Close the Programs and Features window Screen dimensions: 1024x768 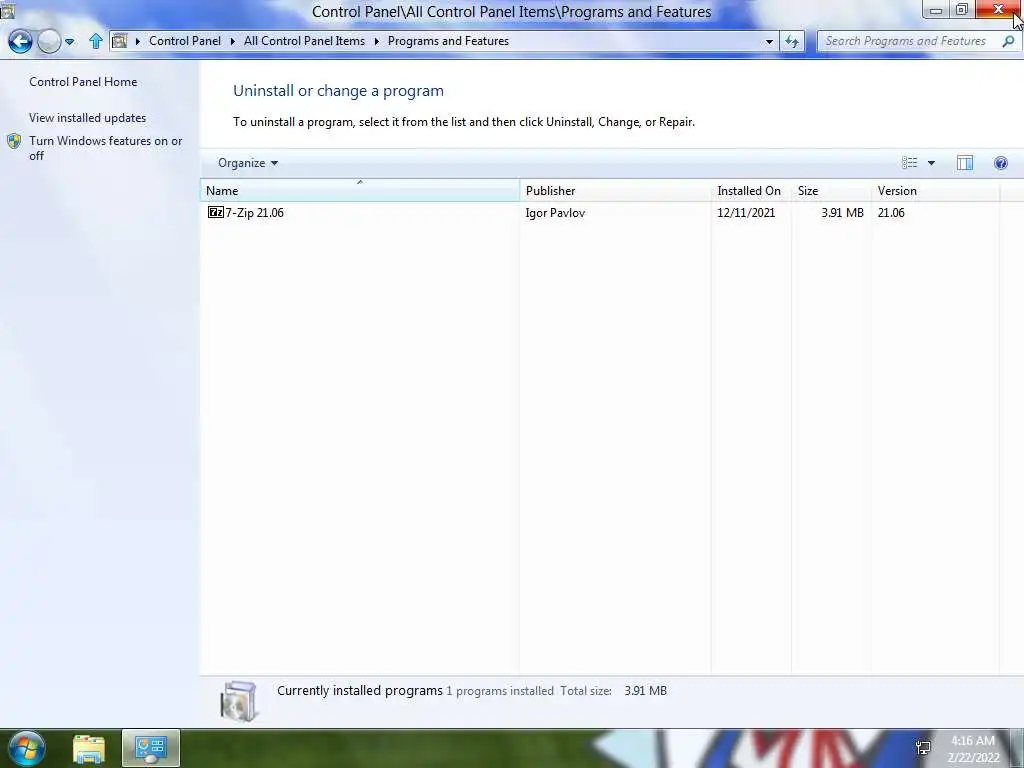click(x=998, y=9)
